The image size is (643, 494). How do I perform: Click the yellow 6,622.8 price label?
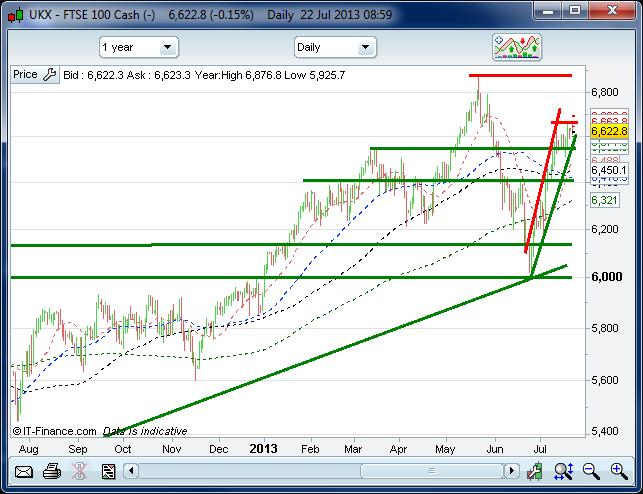point(609,131)
